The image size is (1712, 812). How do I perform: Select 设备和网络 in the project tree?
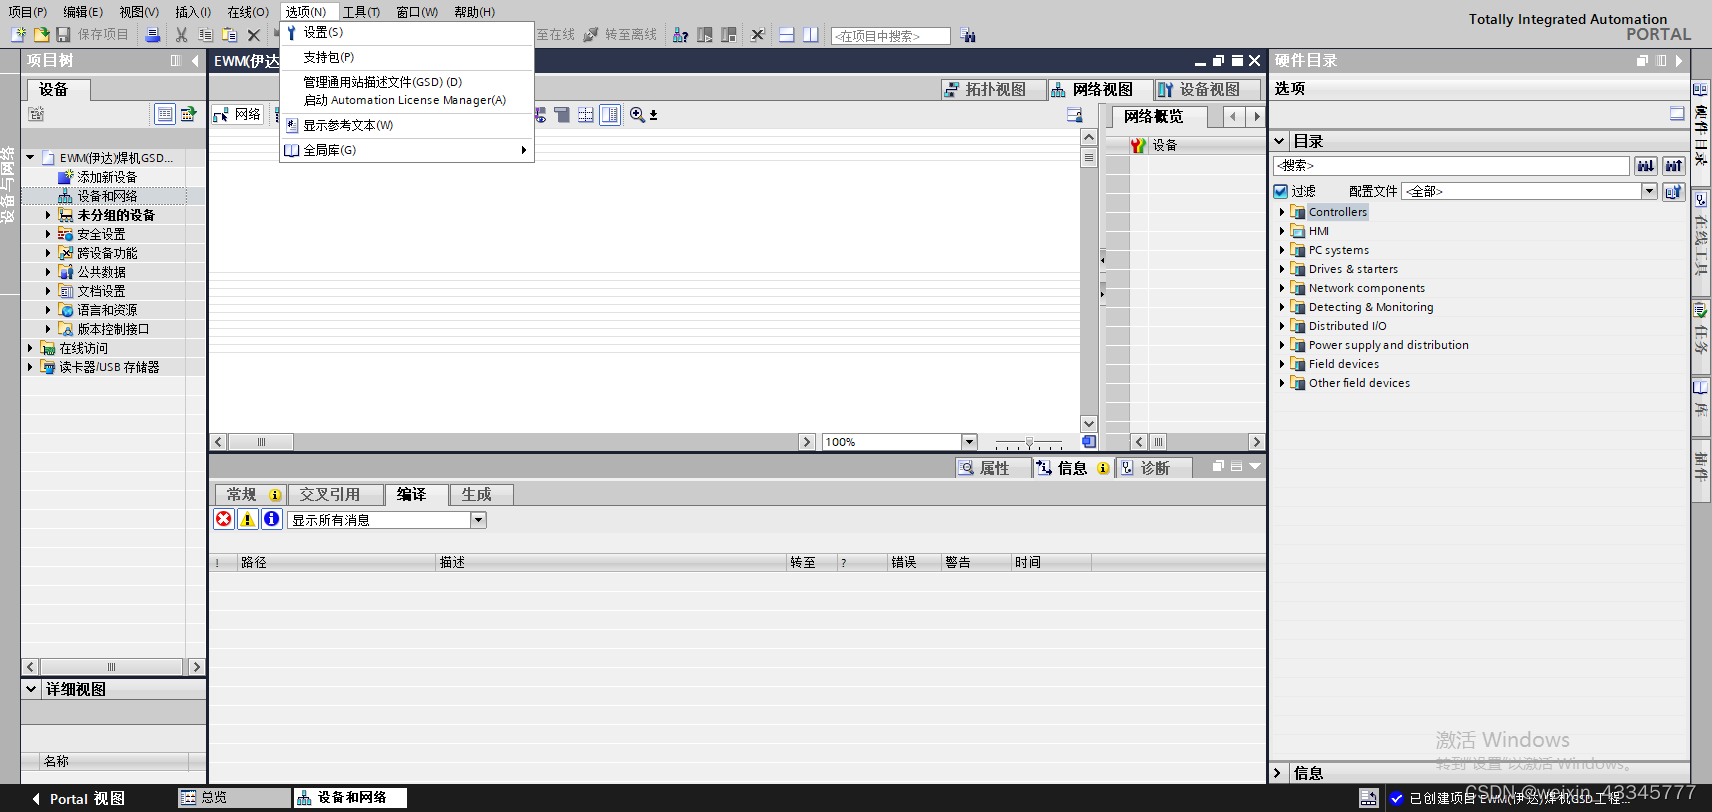coord(107,196)
